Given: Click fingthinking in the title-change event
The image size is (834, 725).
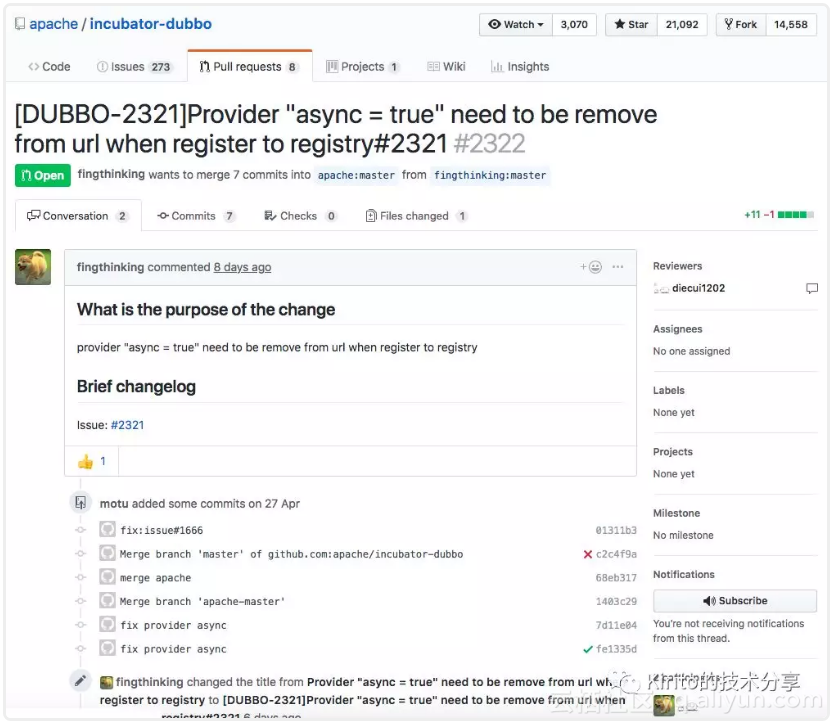Looking at the screenshot, I should (149, 682).
